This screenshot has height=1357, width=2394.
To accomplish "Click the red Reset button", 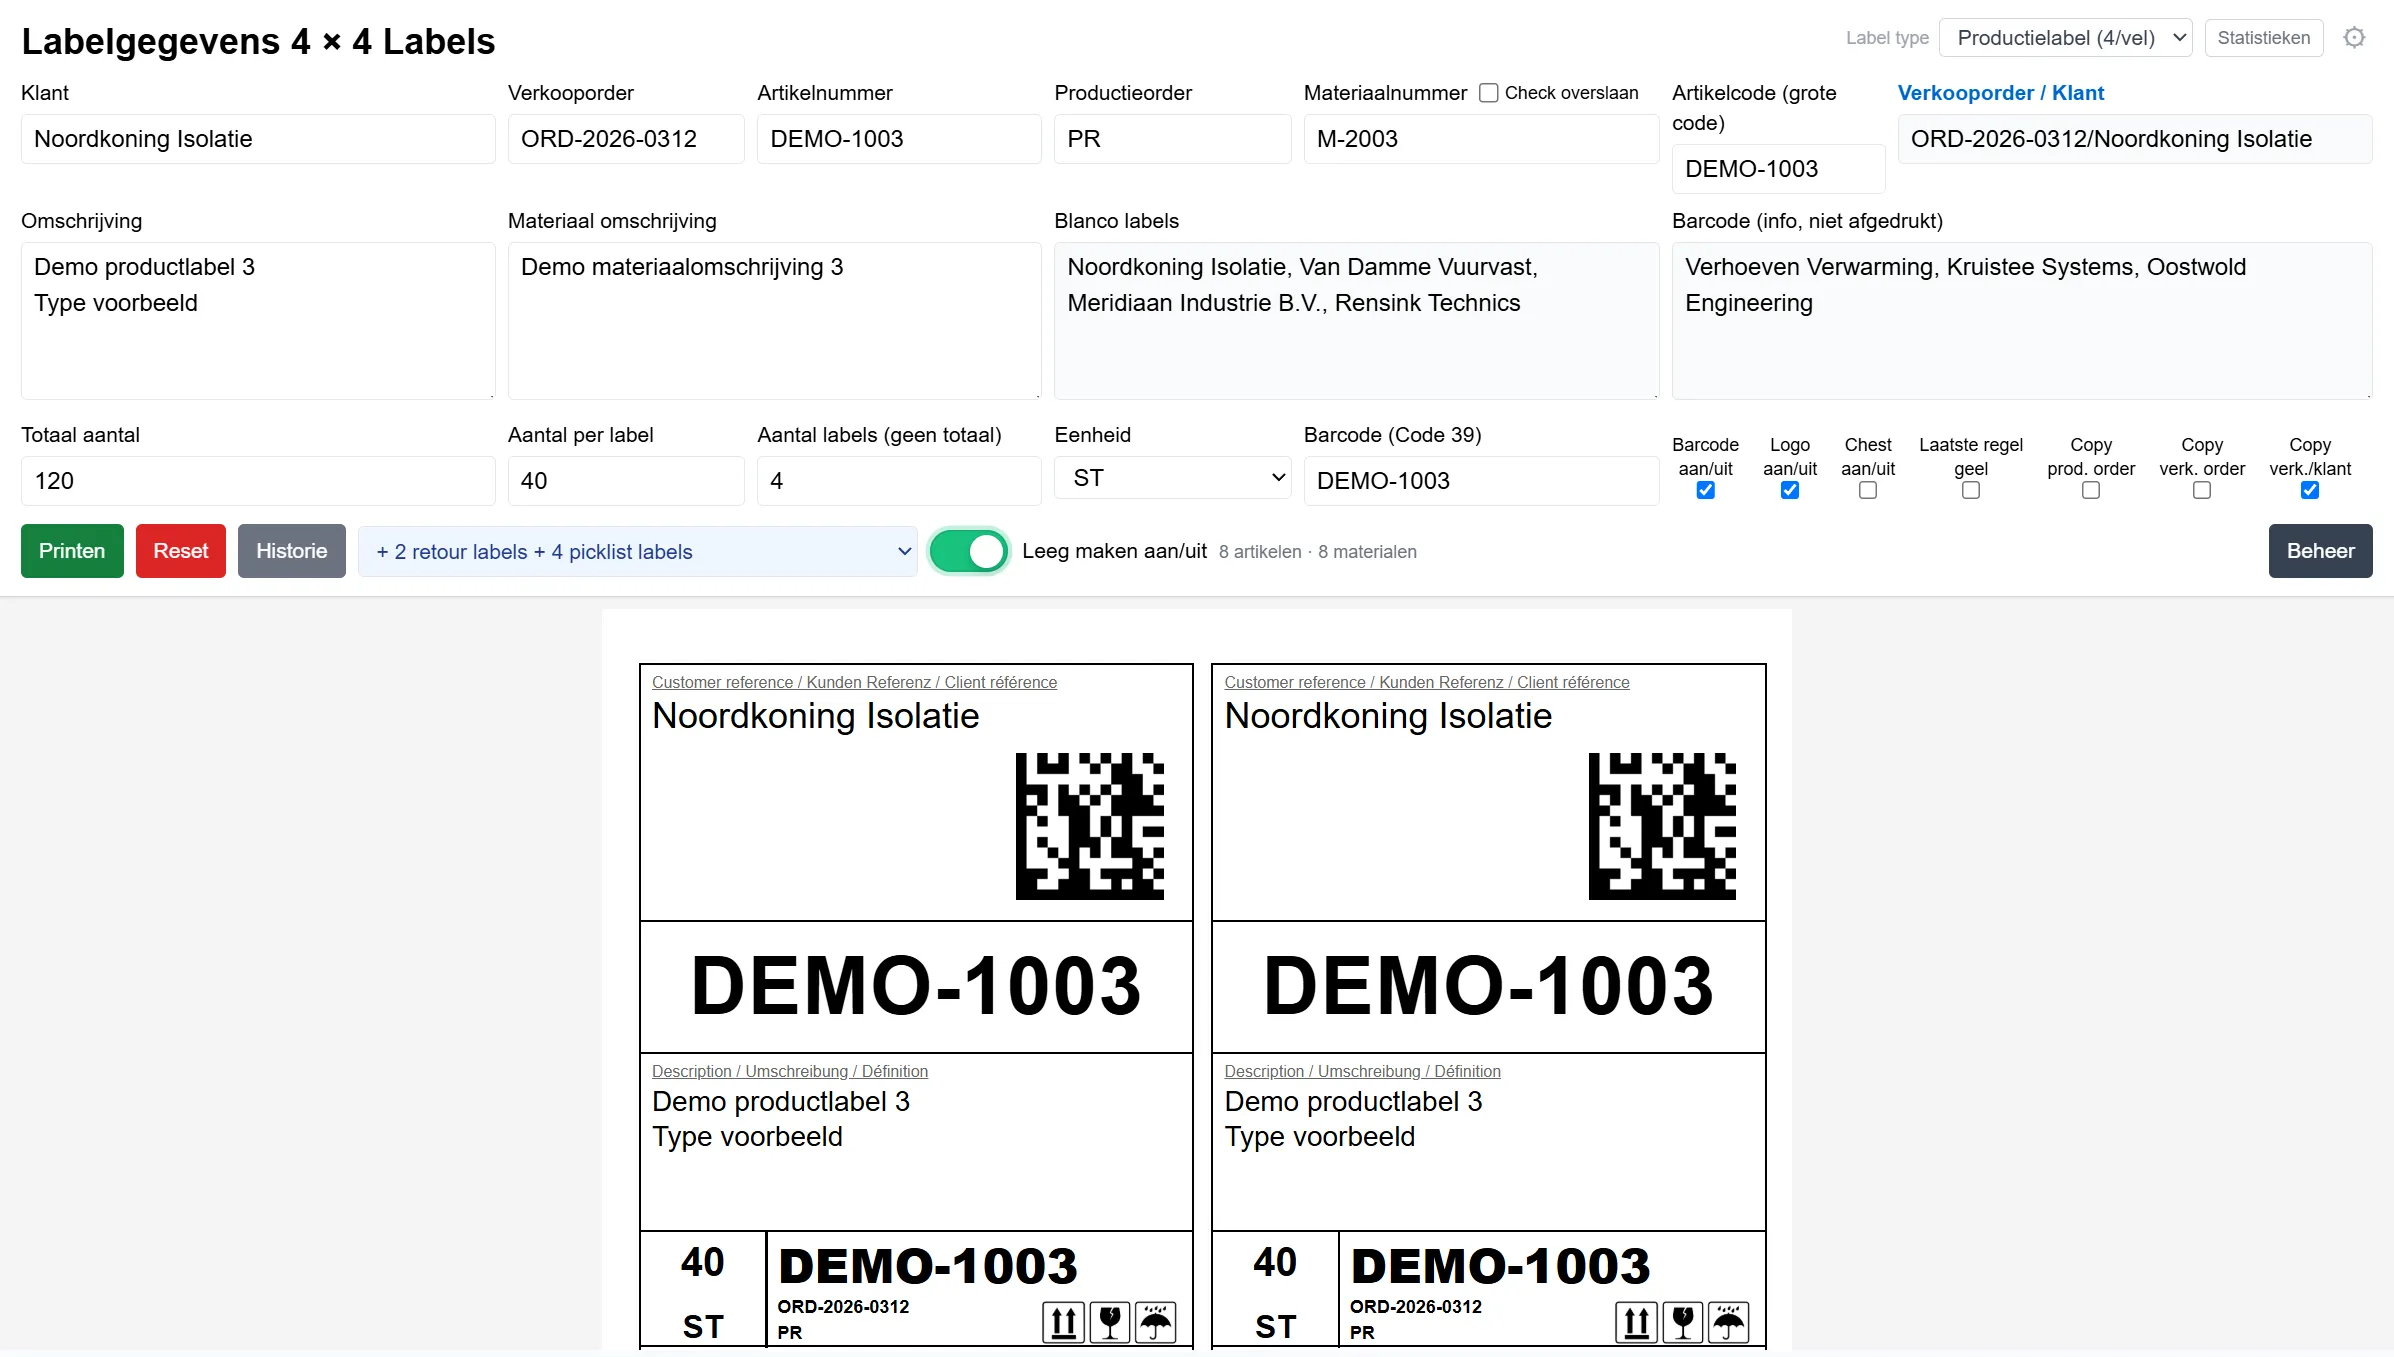I will click(181, 551).
